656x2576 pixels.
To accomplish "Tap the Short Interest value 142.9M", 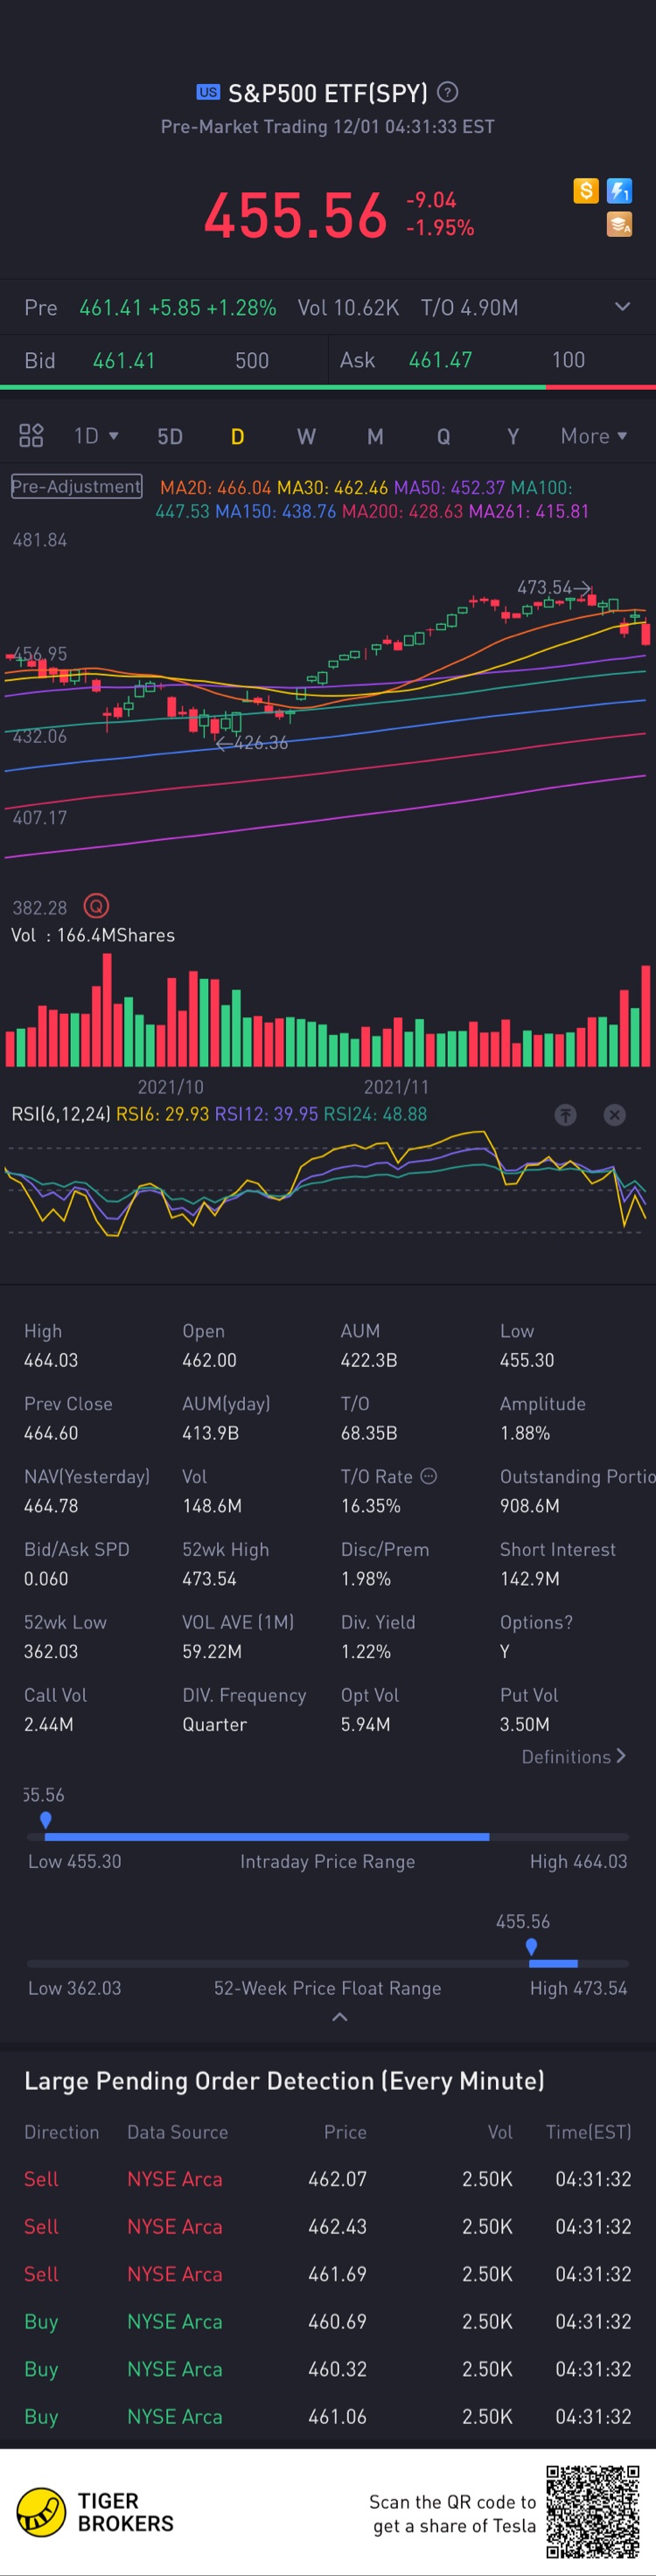I will (529, 1578).
